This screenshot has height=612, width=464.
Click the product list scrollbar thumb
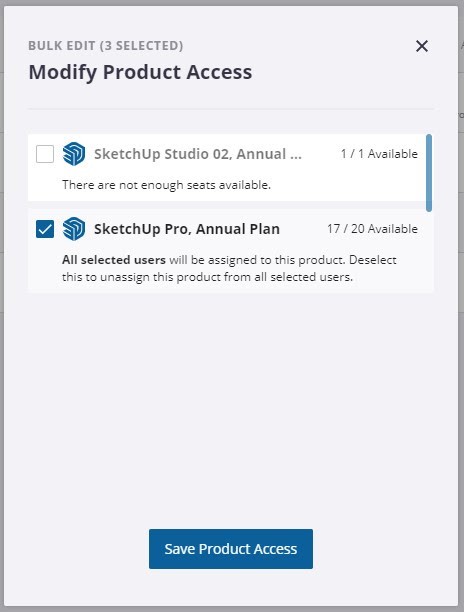click(429, 173)
